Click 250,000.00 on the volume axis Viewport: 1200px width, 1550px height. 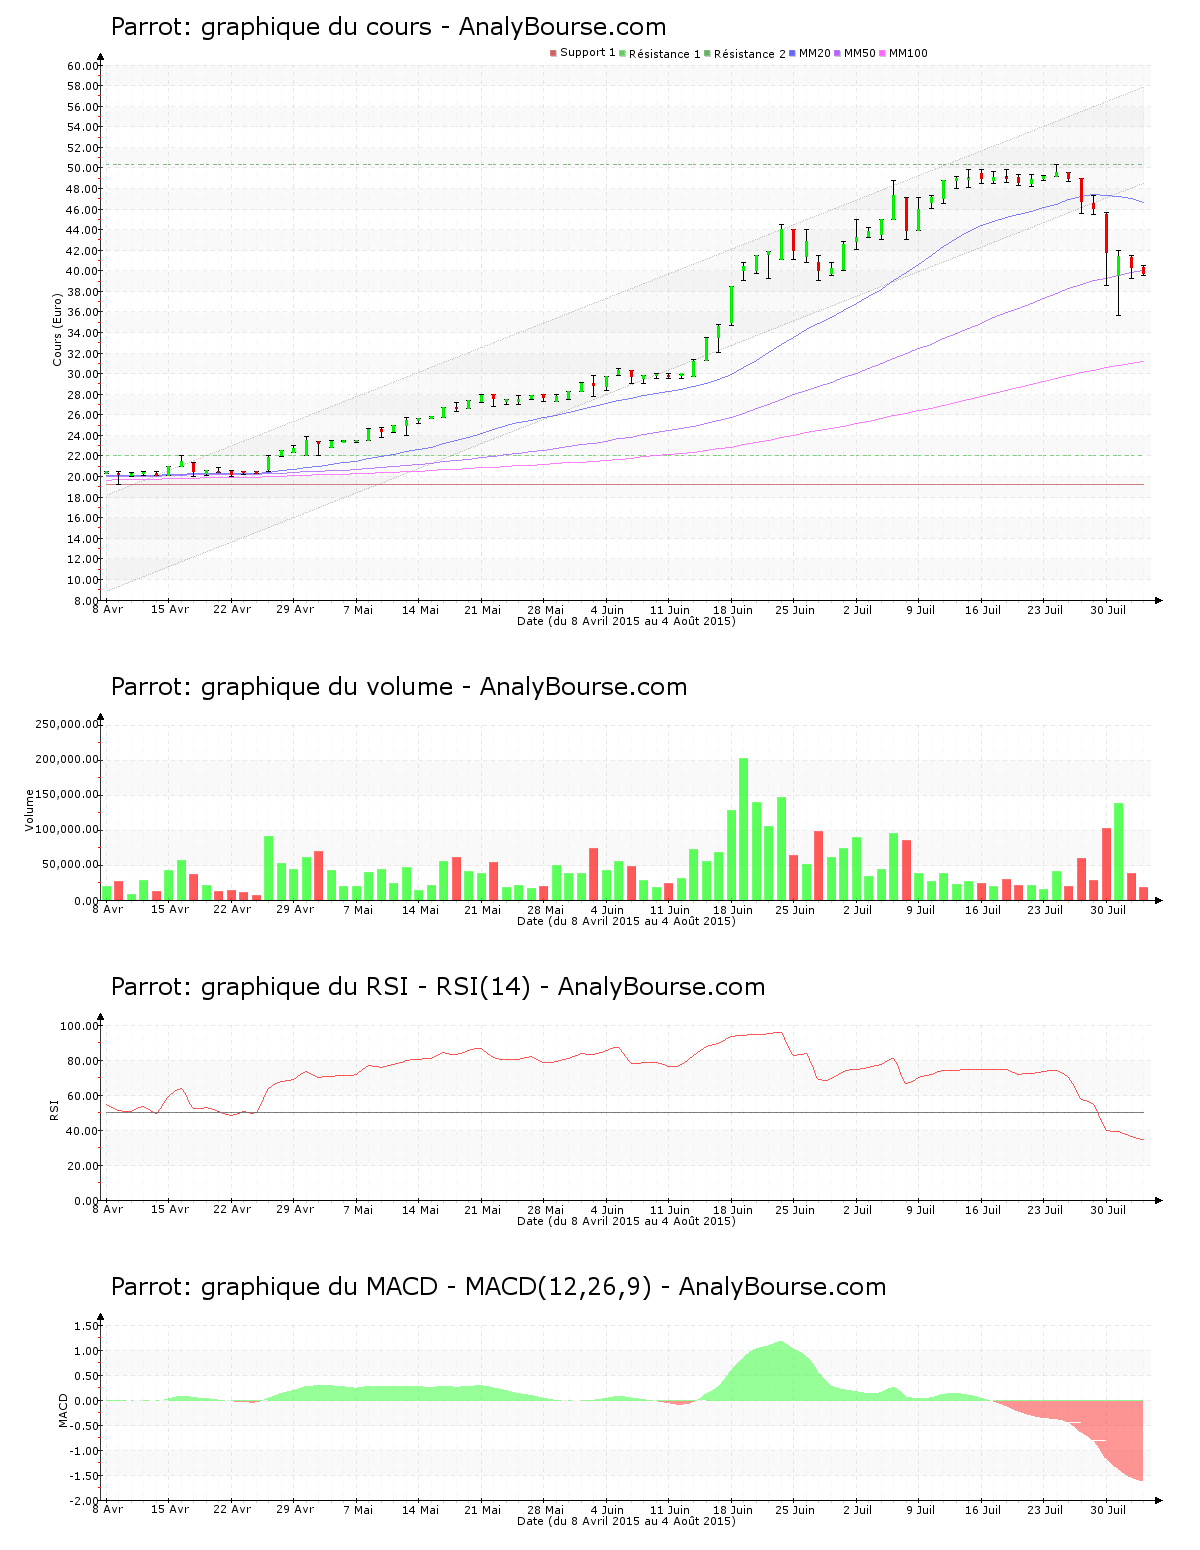(x=68, y=724)
